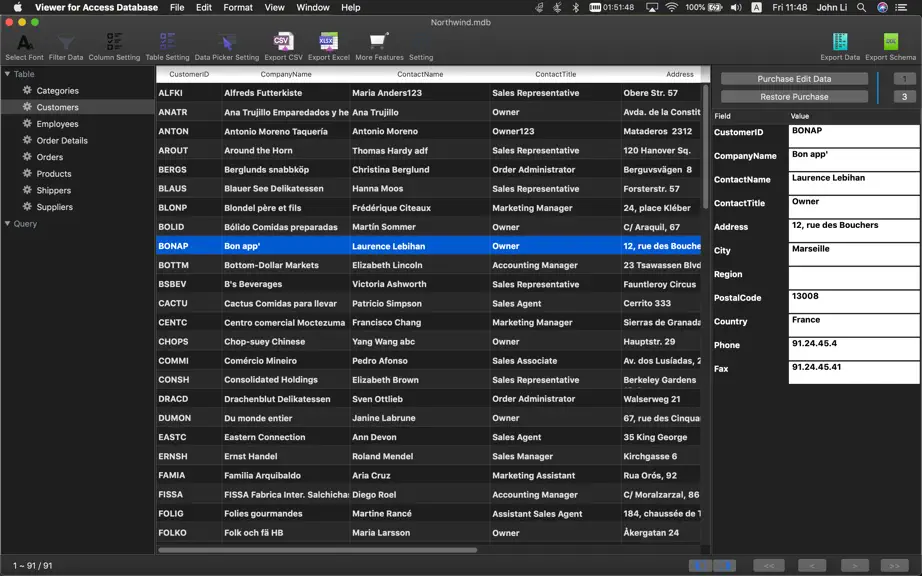Screen dimensions: 922x576
Task: Open the Select Font tool
Action: pos(24,47)
